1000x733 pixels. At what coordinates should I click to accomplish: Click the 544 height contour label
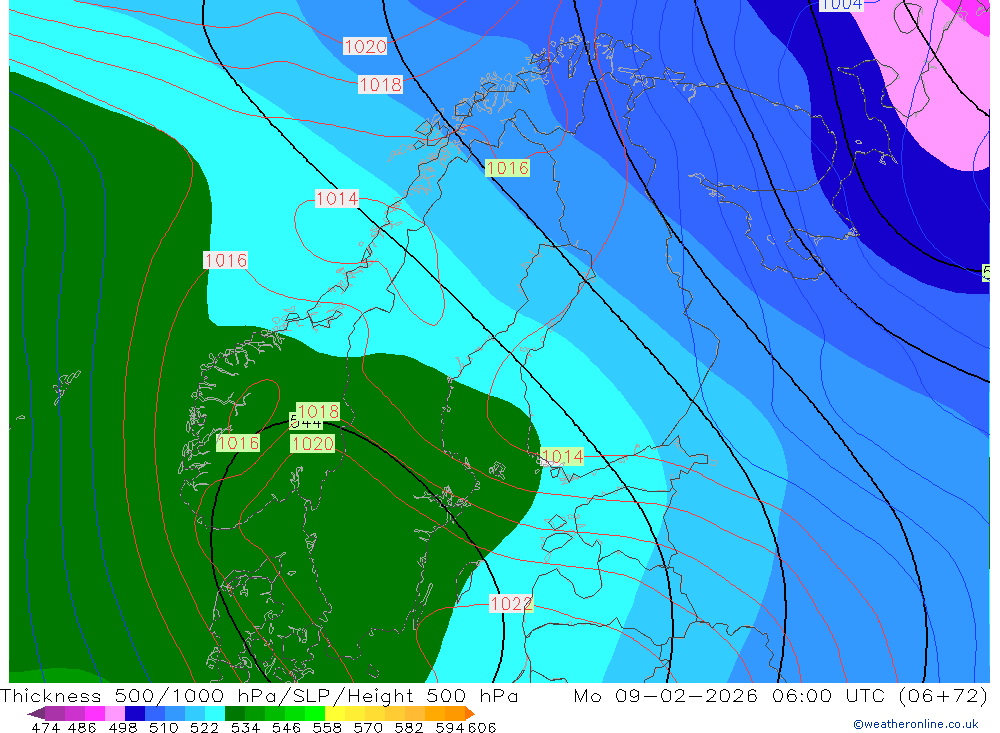click(305, 422)
